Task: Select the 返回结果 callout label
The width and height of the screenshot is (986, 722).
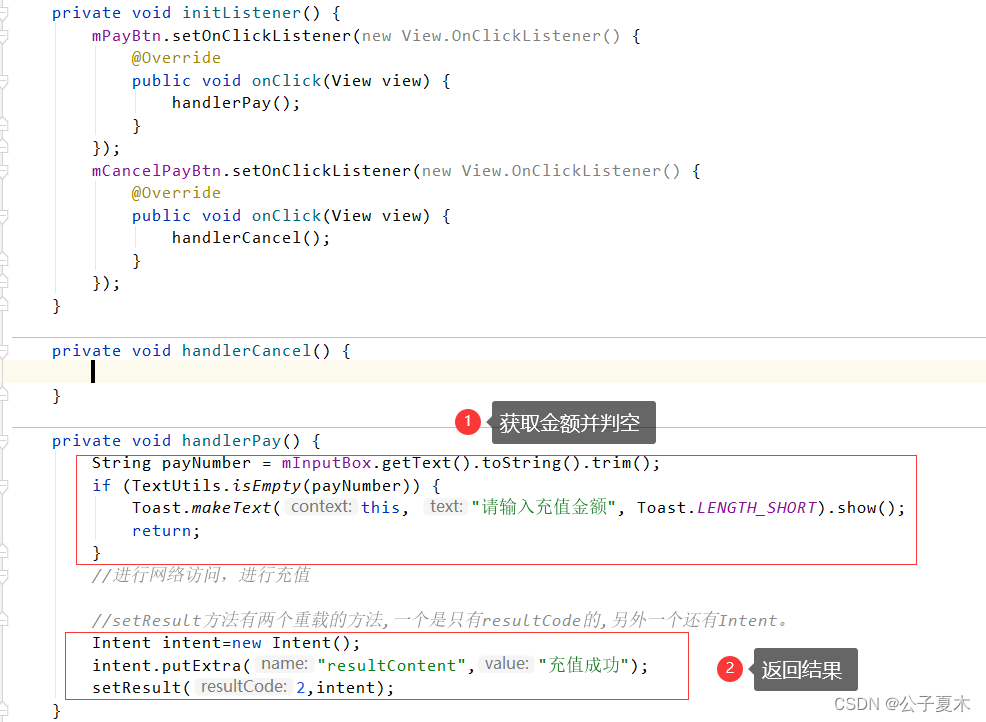Action: (x=805, y=668)
